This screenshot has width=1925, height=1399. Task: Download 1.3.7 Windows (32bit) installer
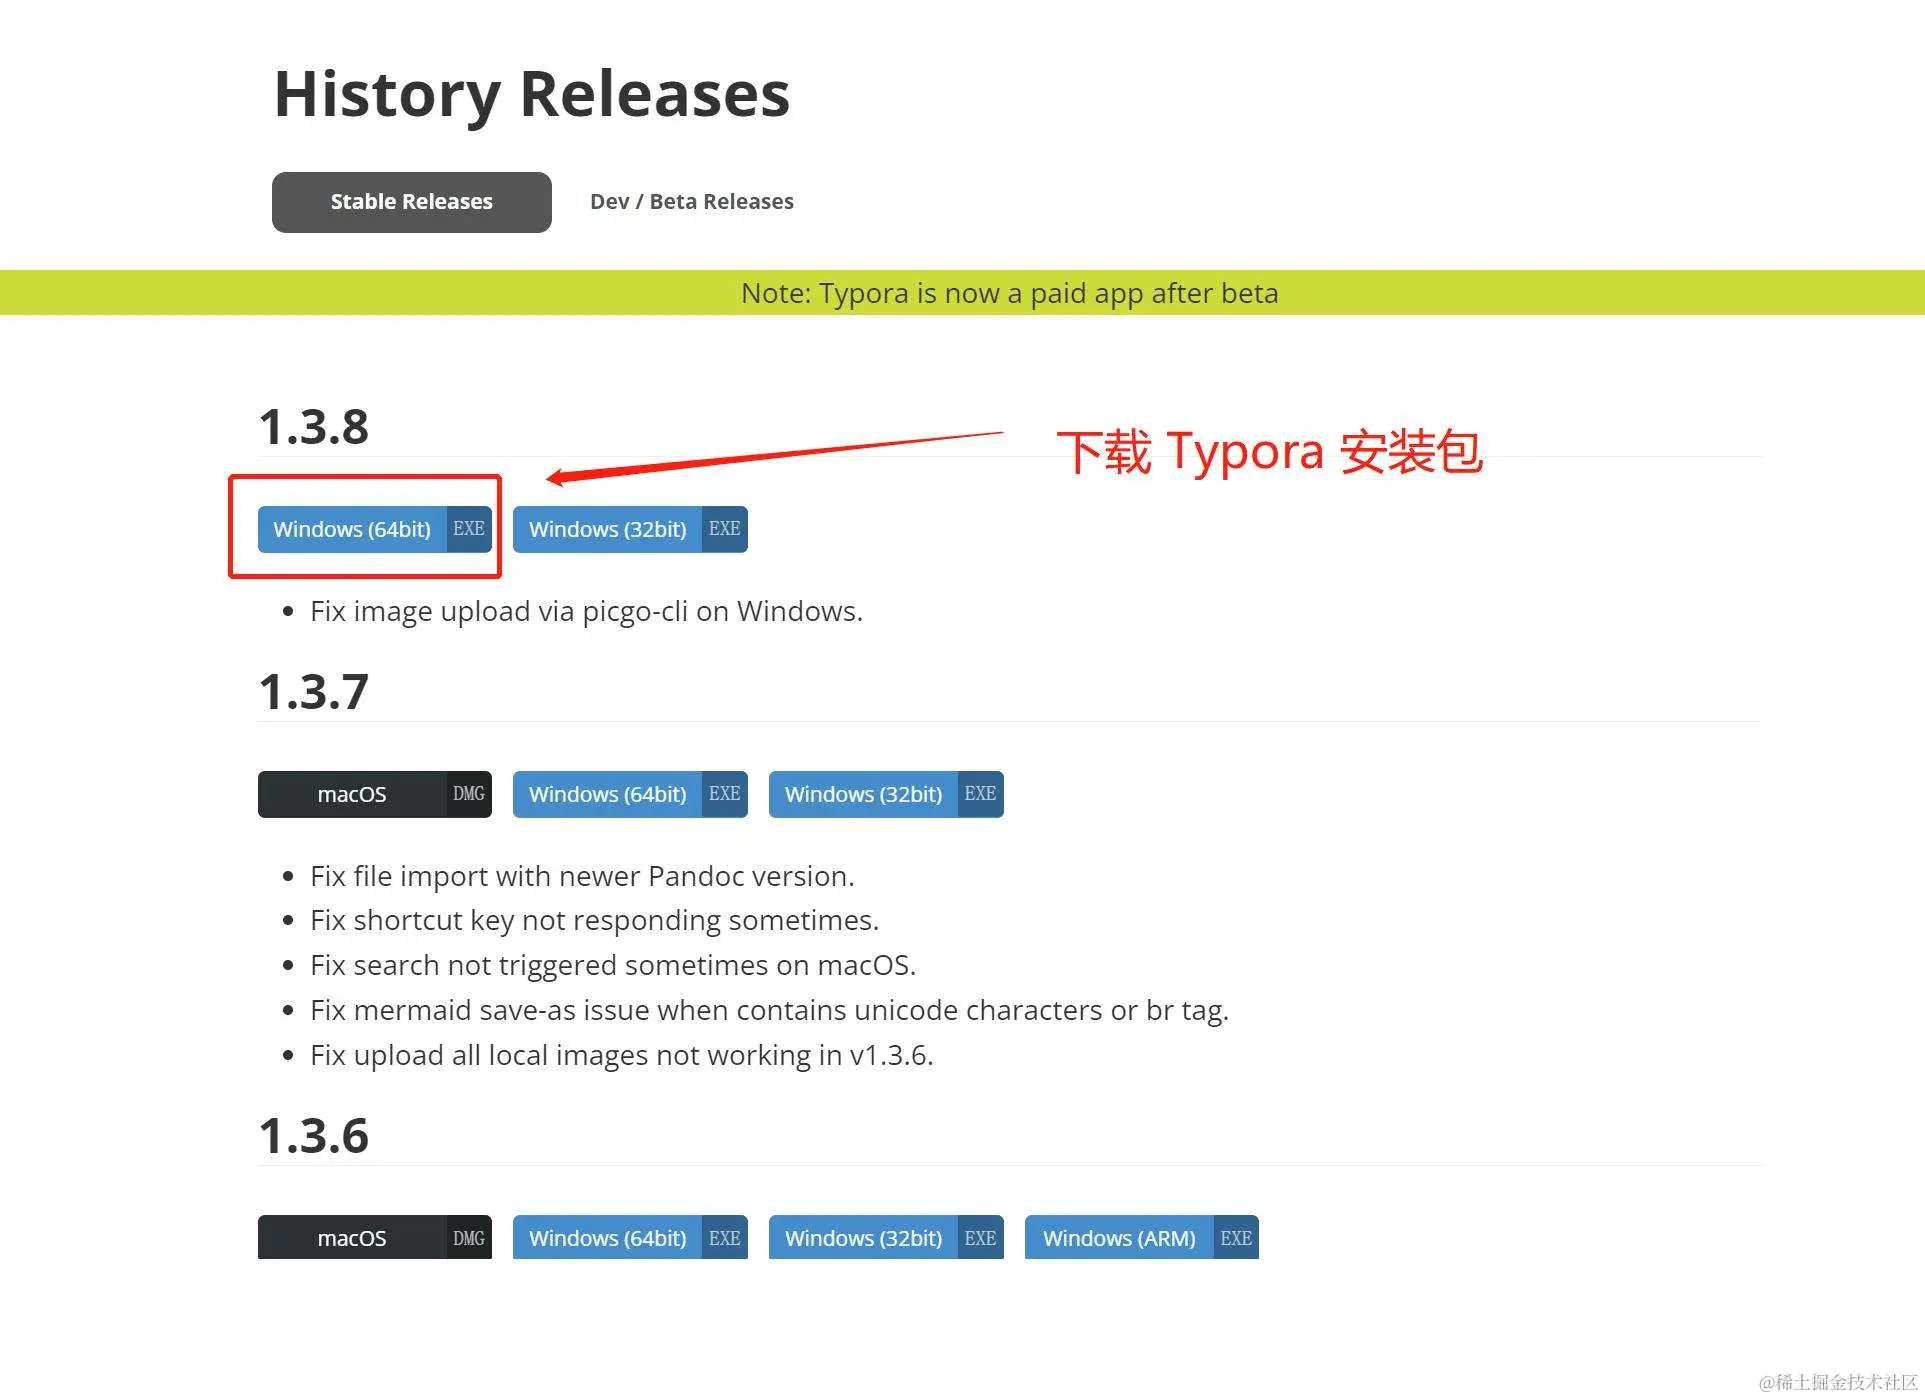point(863,794)
